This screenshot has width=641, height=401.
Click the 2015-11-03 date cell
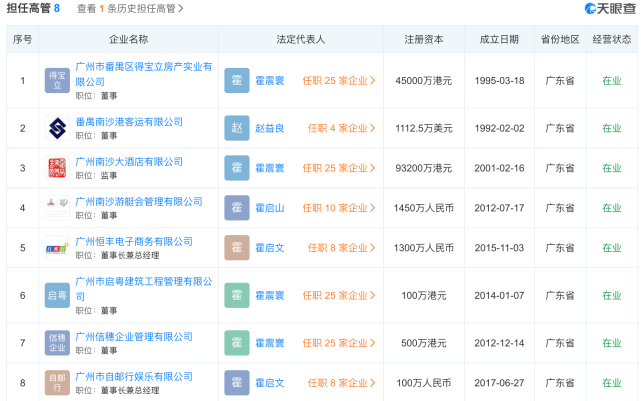499,248
